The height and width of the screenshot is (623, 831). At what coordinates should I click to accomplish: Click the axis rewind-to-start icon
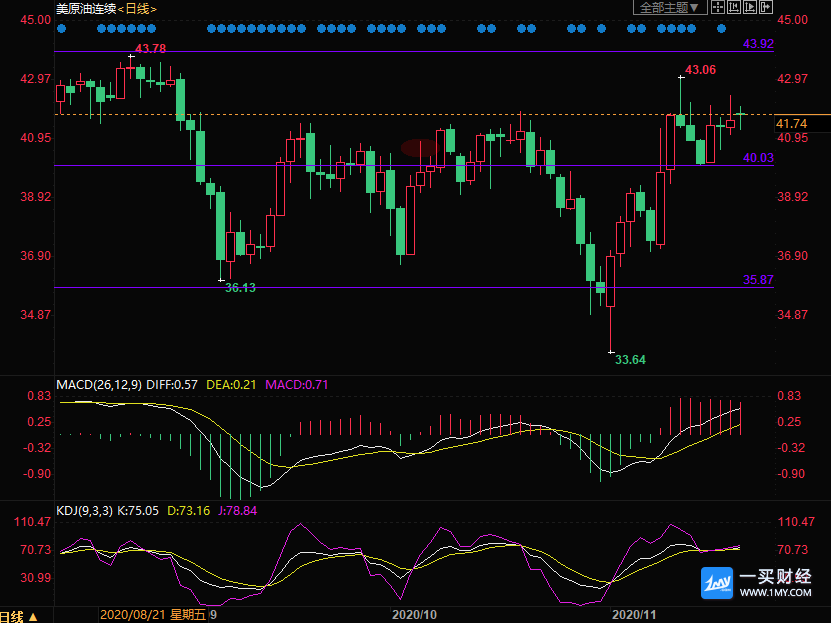734,7
